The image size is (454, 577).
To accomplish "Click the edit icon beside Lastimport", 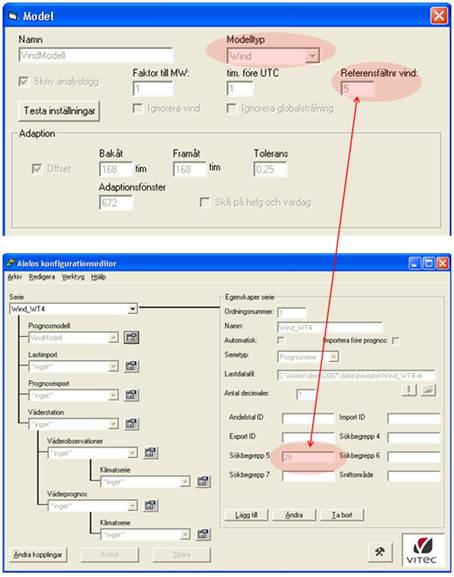I will [131, 366].
